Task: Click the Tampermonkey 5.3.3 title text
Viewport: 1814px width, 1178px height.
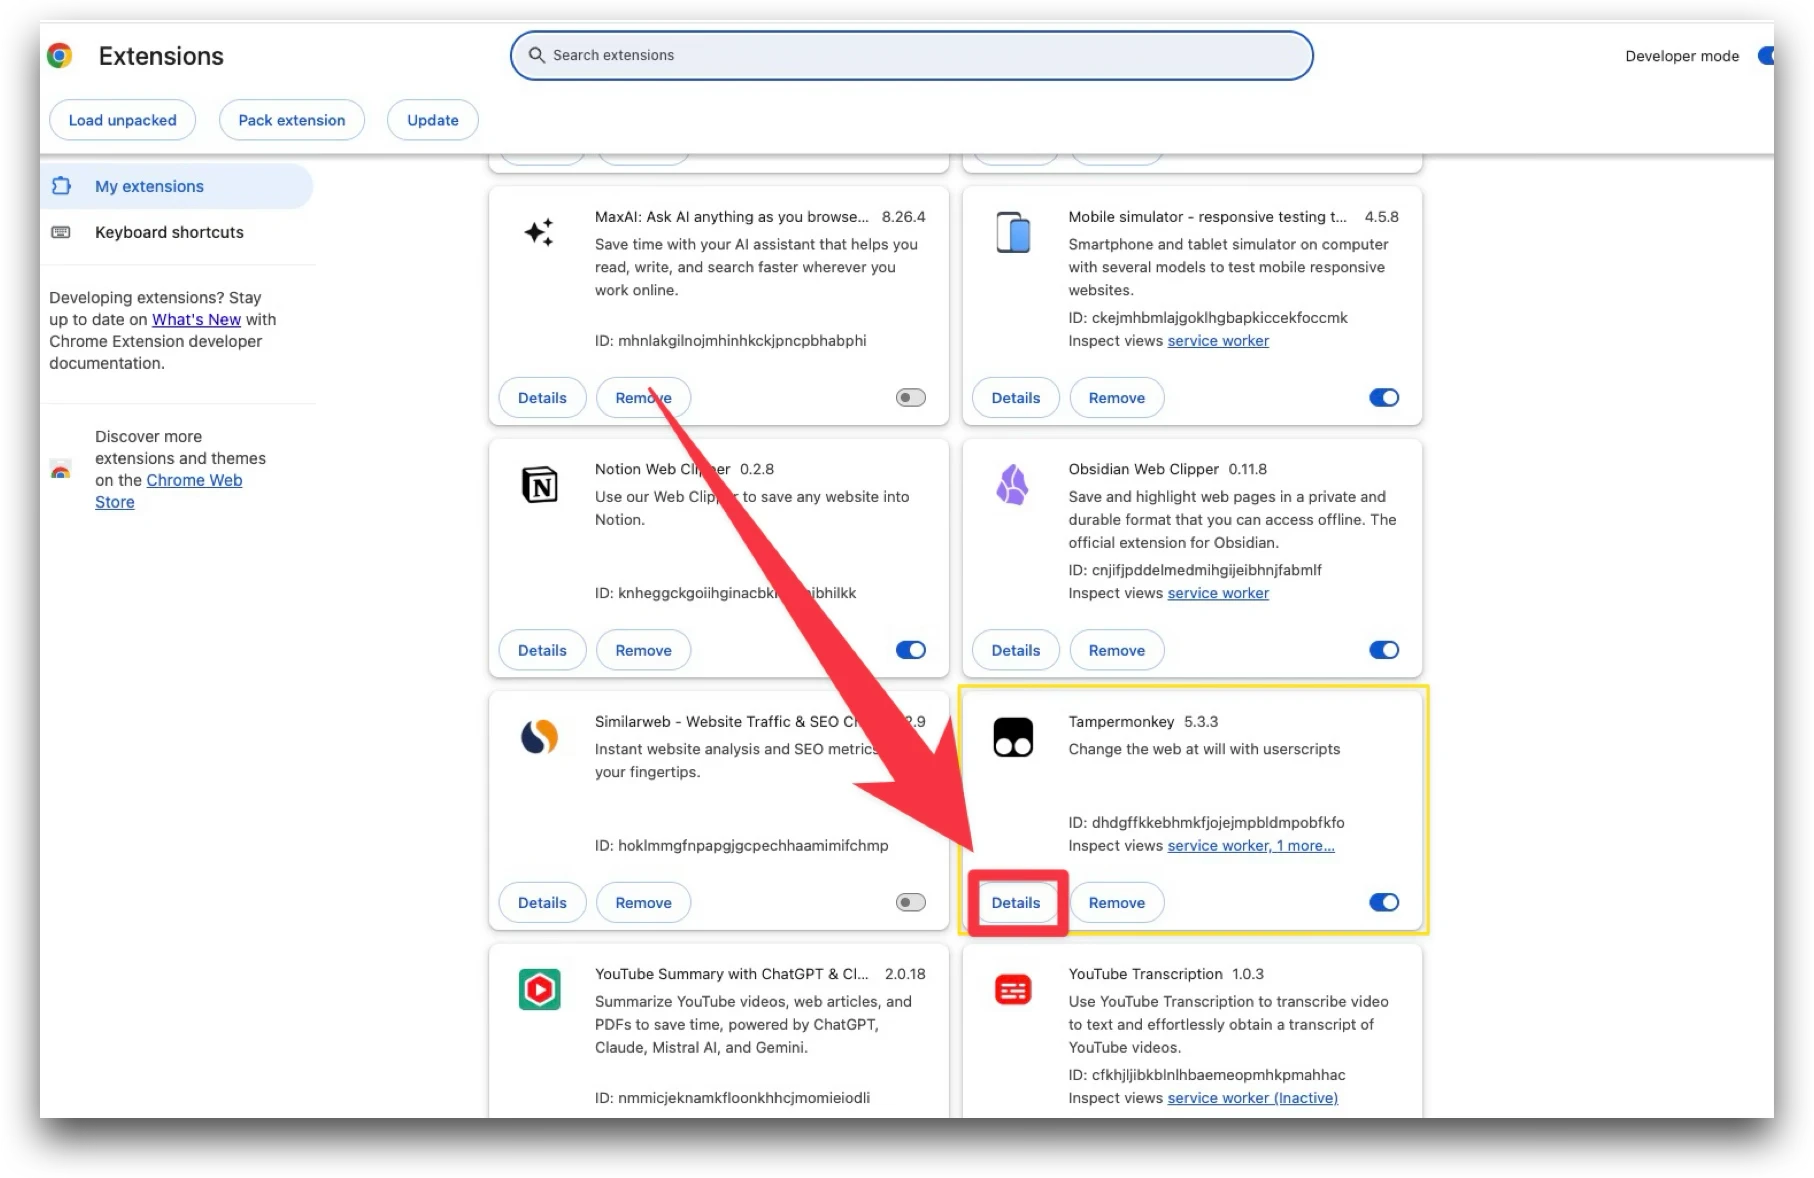Action: [x=1143, y=722]
